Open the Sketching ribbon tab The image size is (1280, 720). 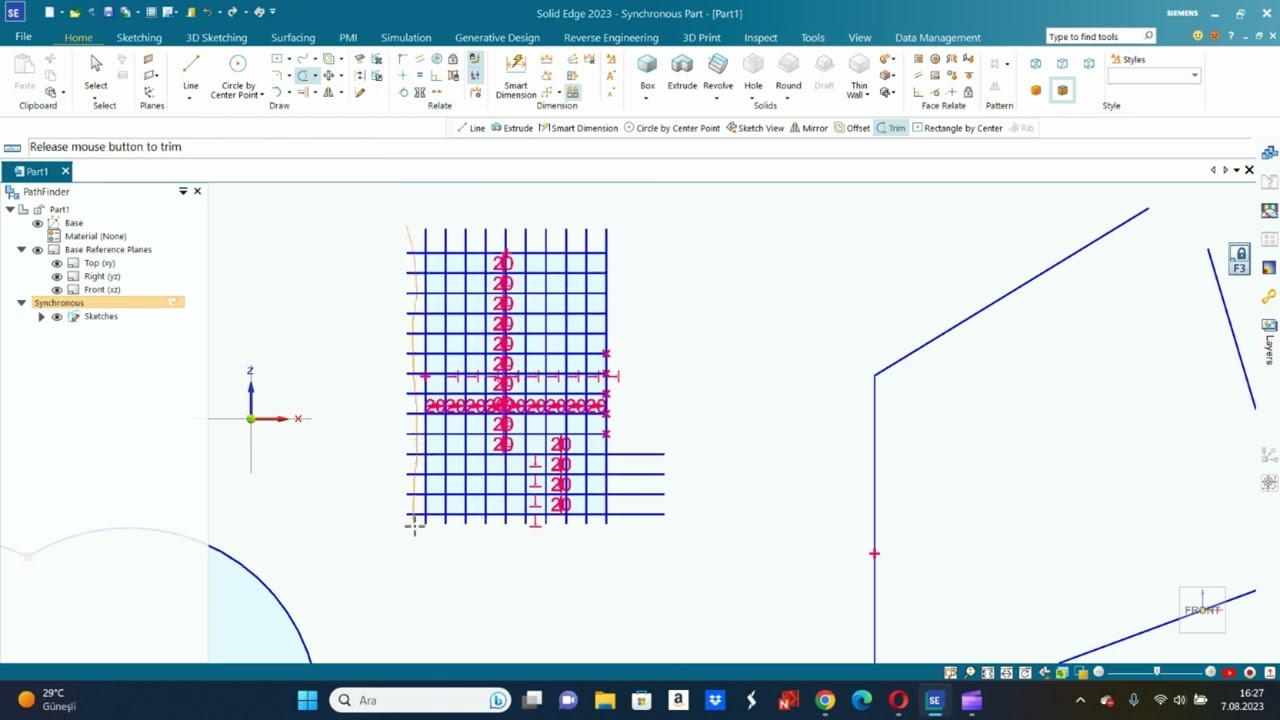139,37
